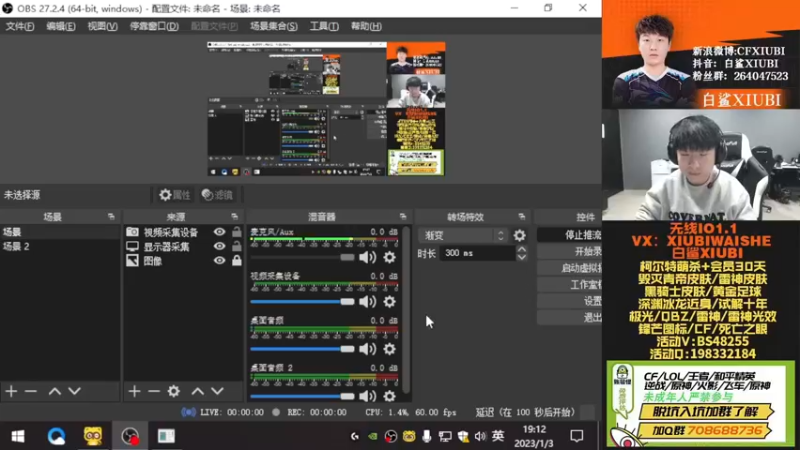Toggle visibility of 显示器采集 source
The image size is (800, 450).
(219, 246)
